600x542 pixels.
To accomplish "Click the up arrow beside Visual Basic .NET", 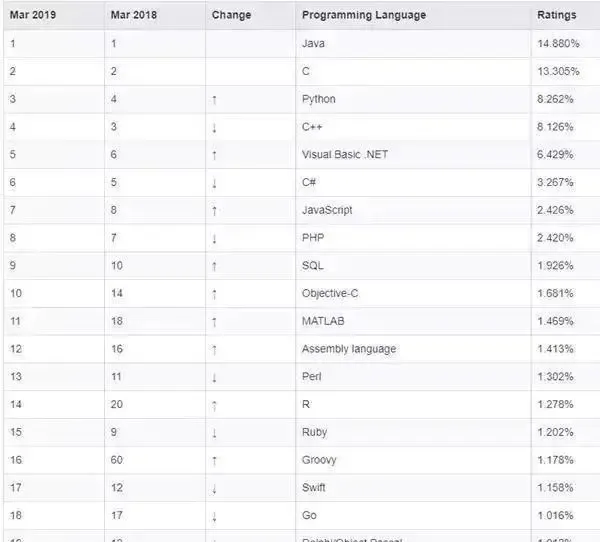I will coord(214,156).
